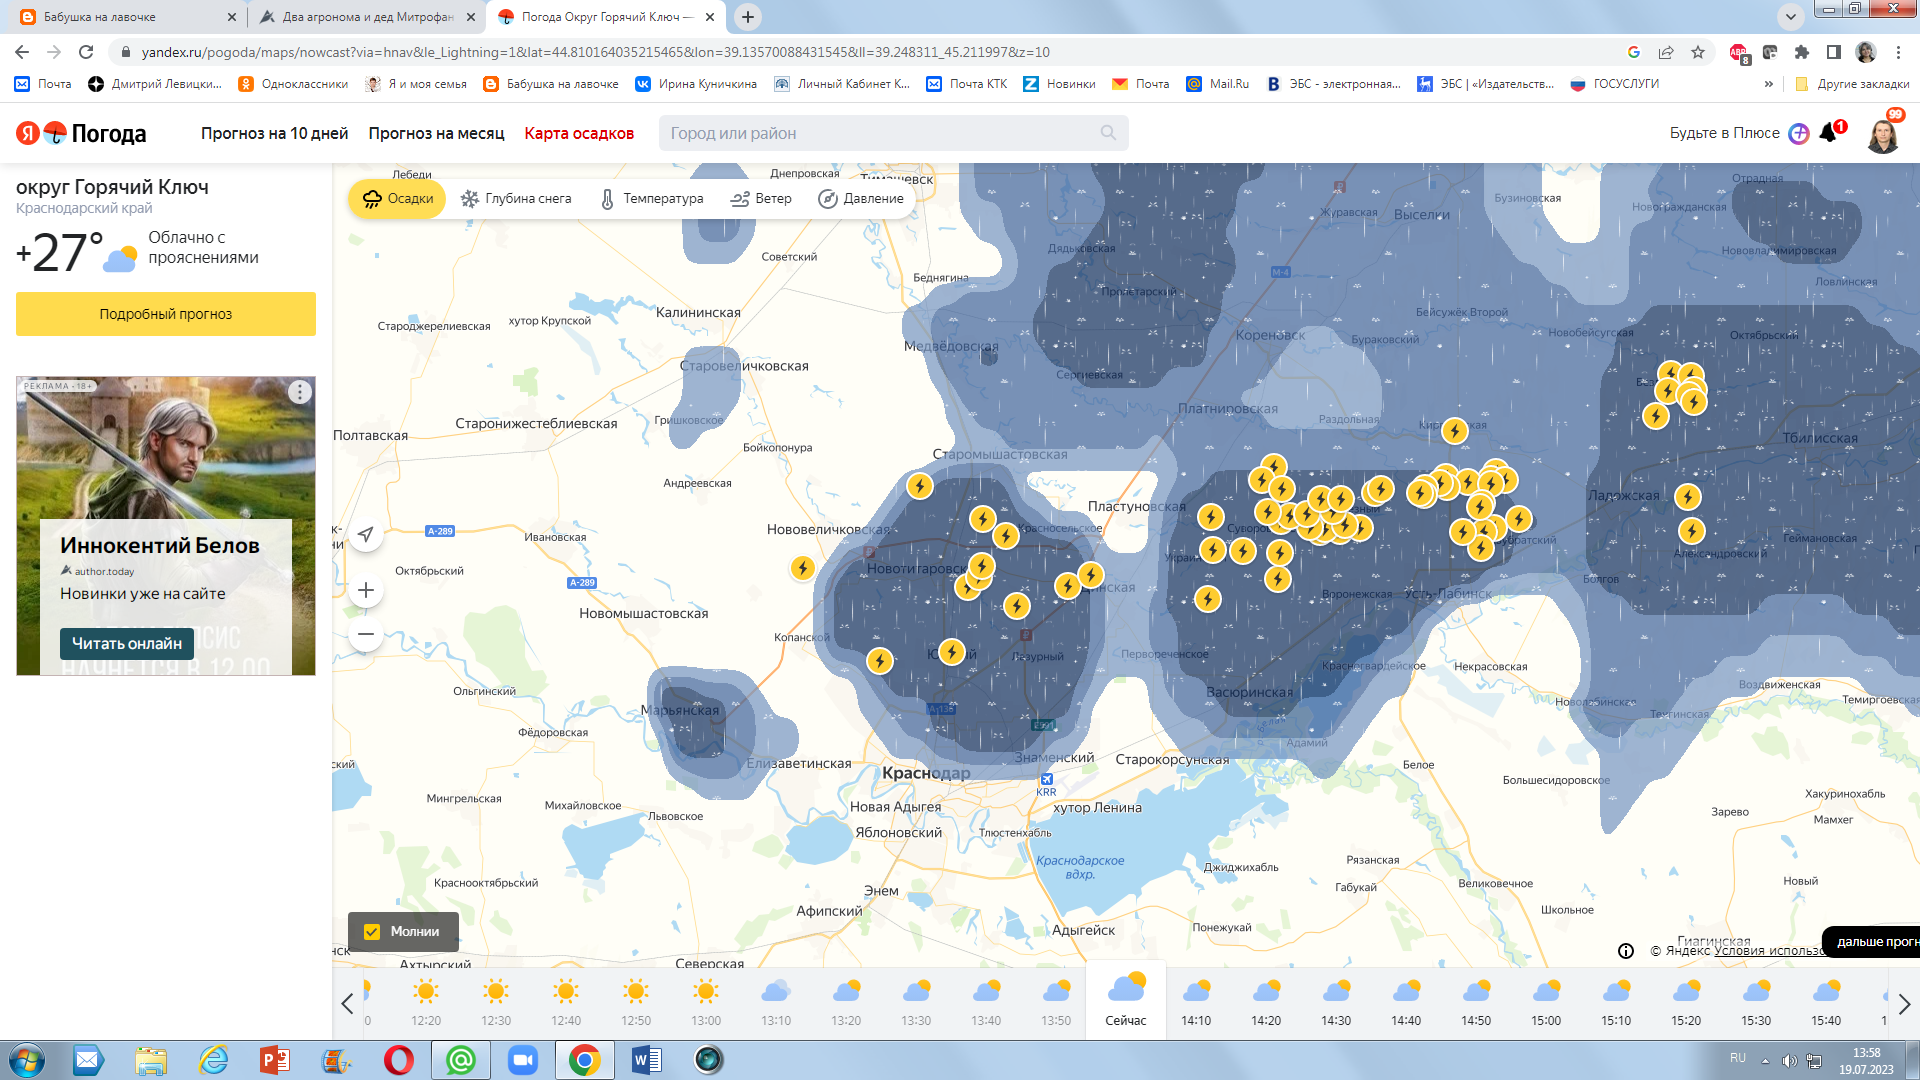The width and height of the screenshot is (1920, 1080).
Task: Switch map layer to Ветер
Action: [761, 198]
